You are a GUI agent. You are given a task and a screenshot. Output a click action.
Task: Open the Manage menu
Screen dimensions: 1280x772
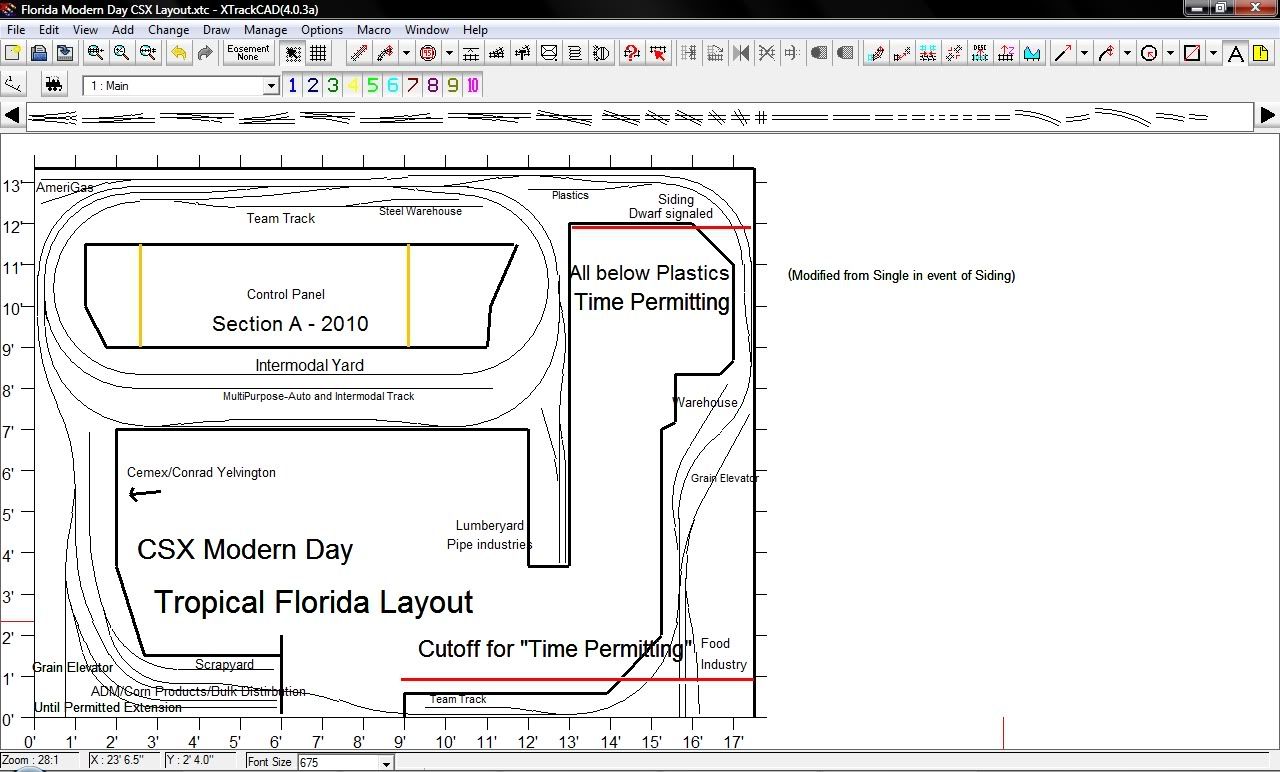265,30
